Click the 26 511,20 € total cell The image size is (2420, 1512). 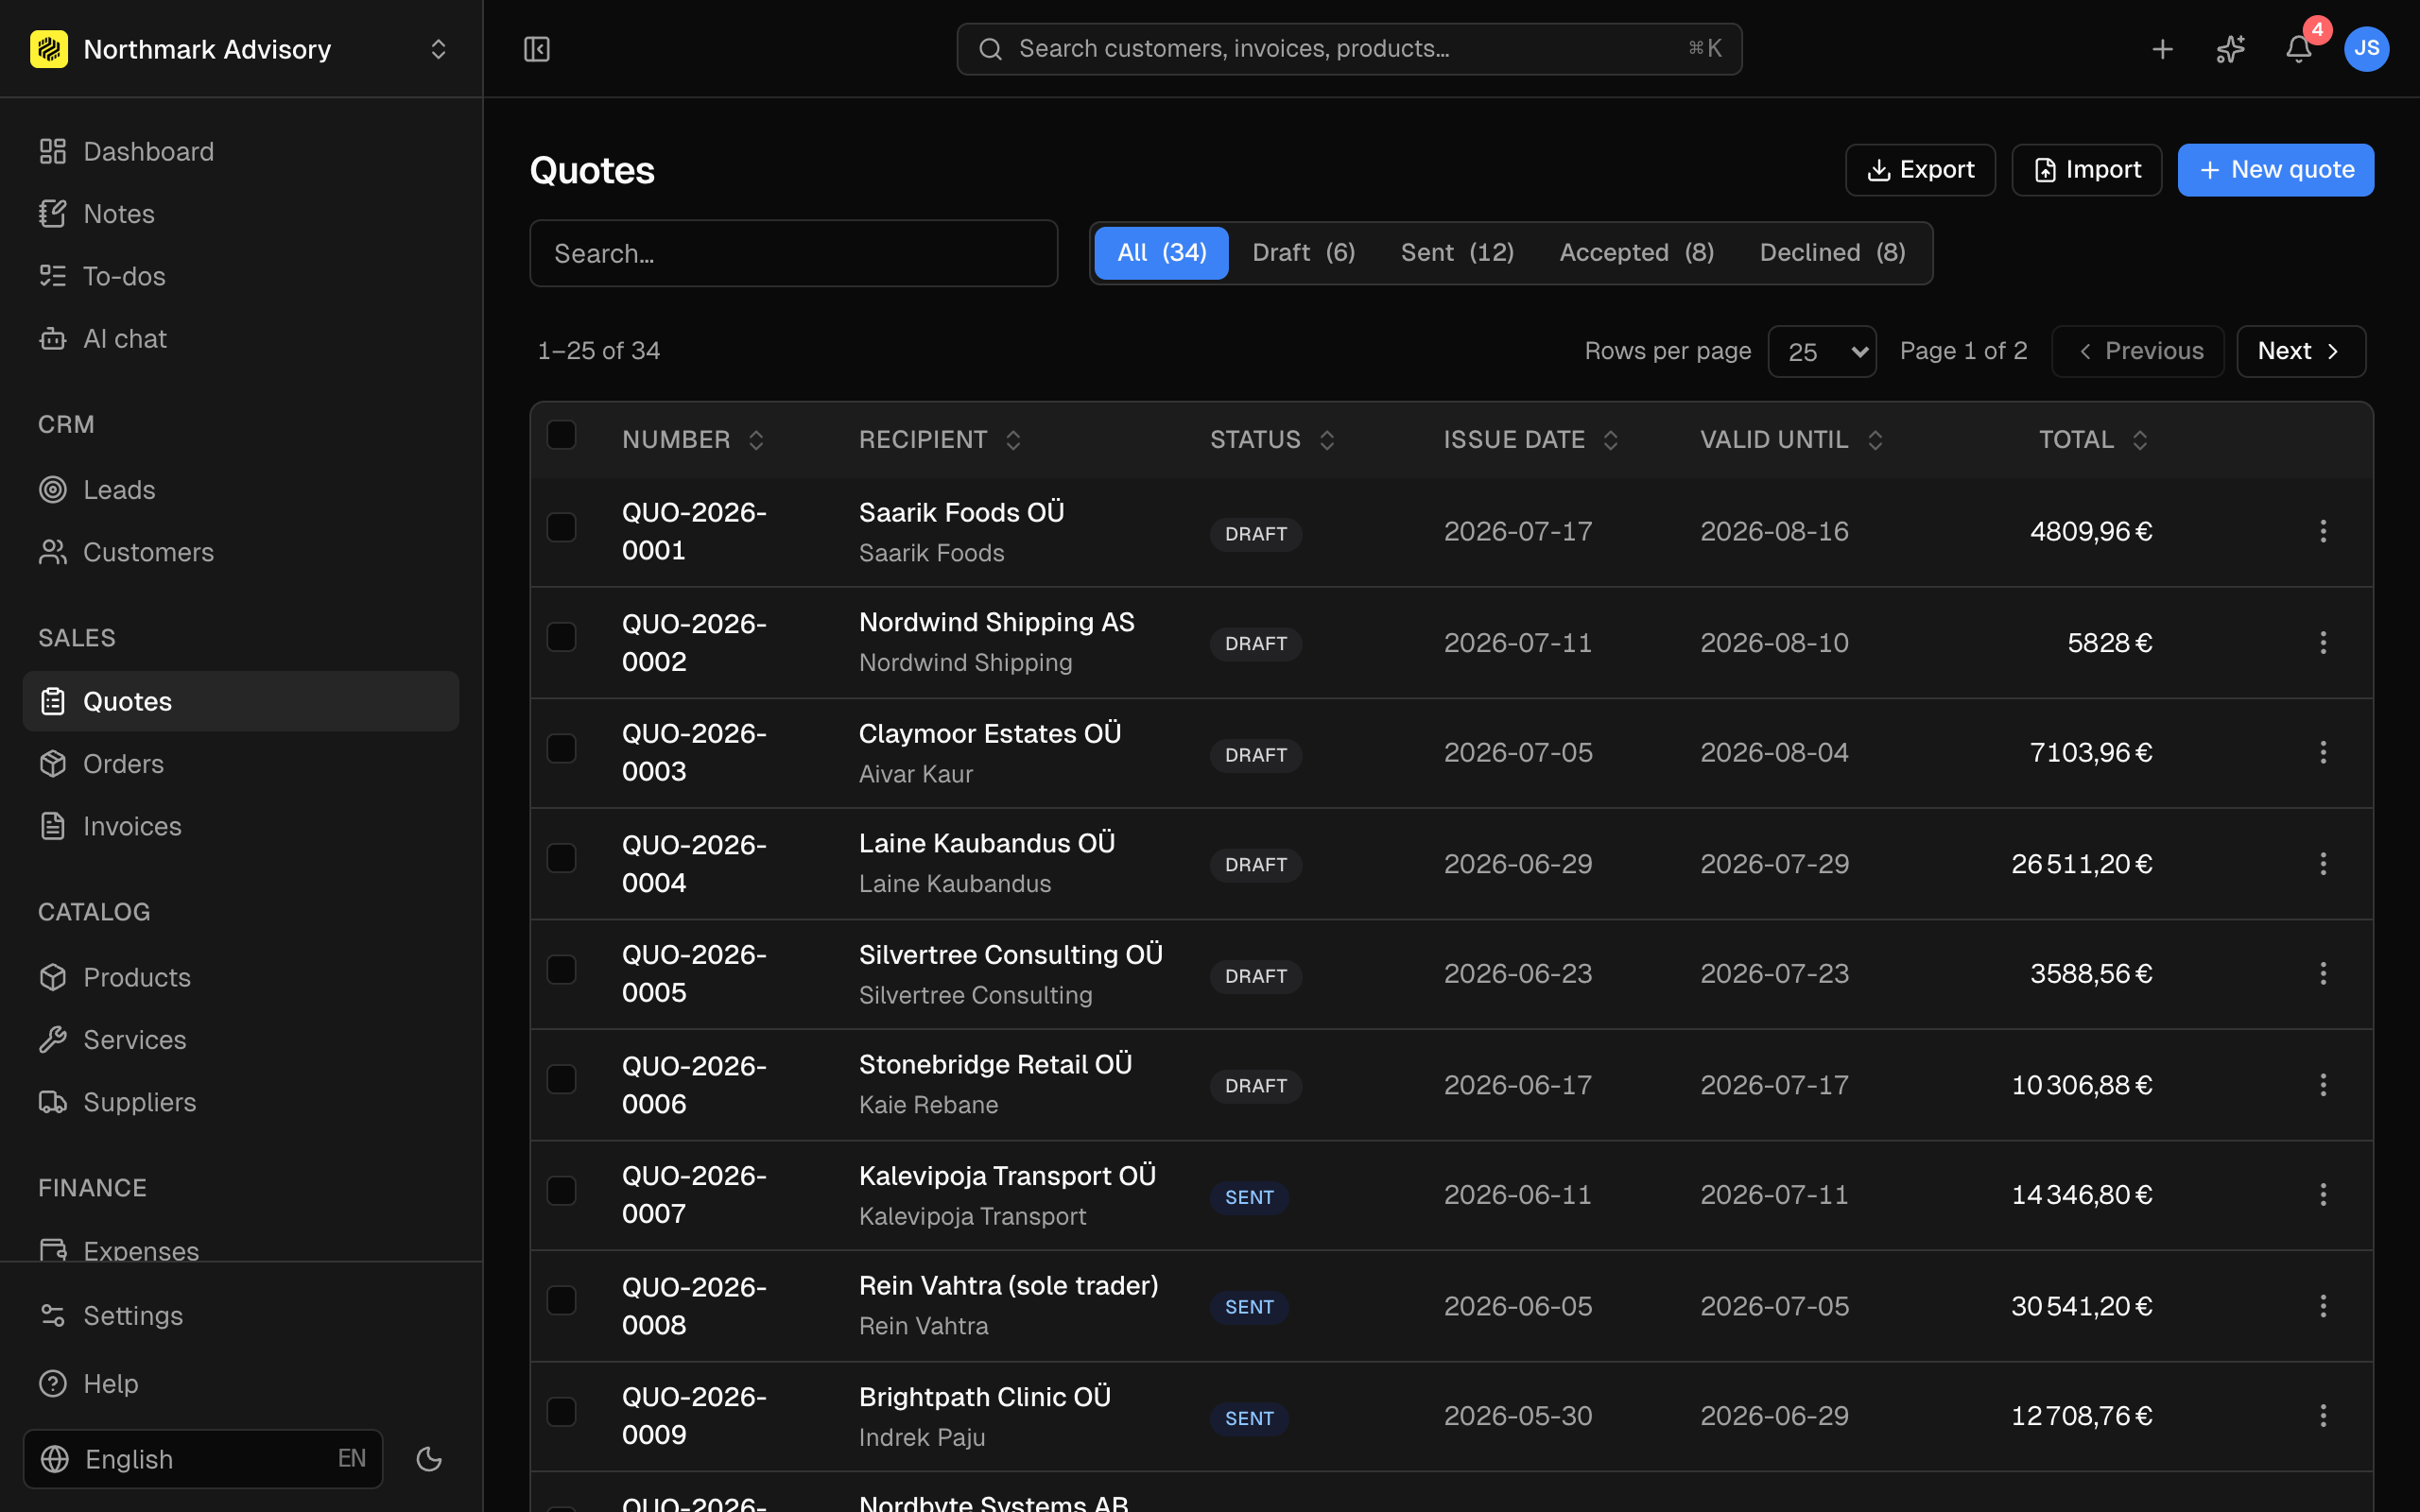2081,864
